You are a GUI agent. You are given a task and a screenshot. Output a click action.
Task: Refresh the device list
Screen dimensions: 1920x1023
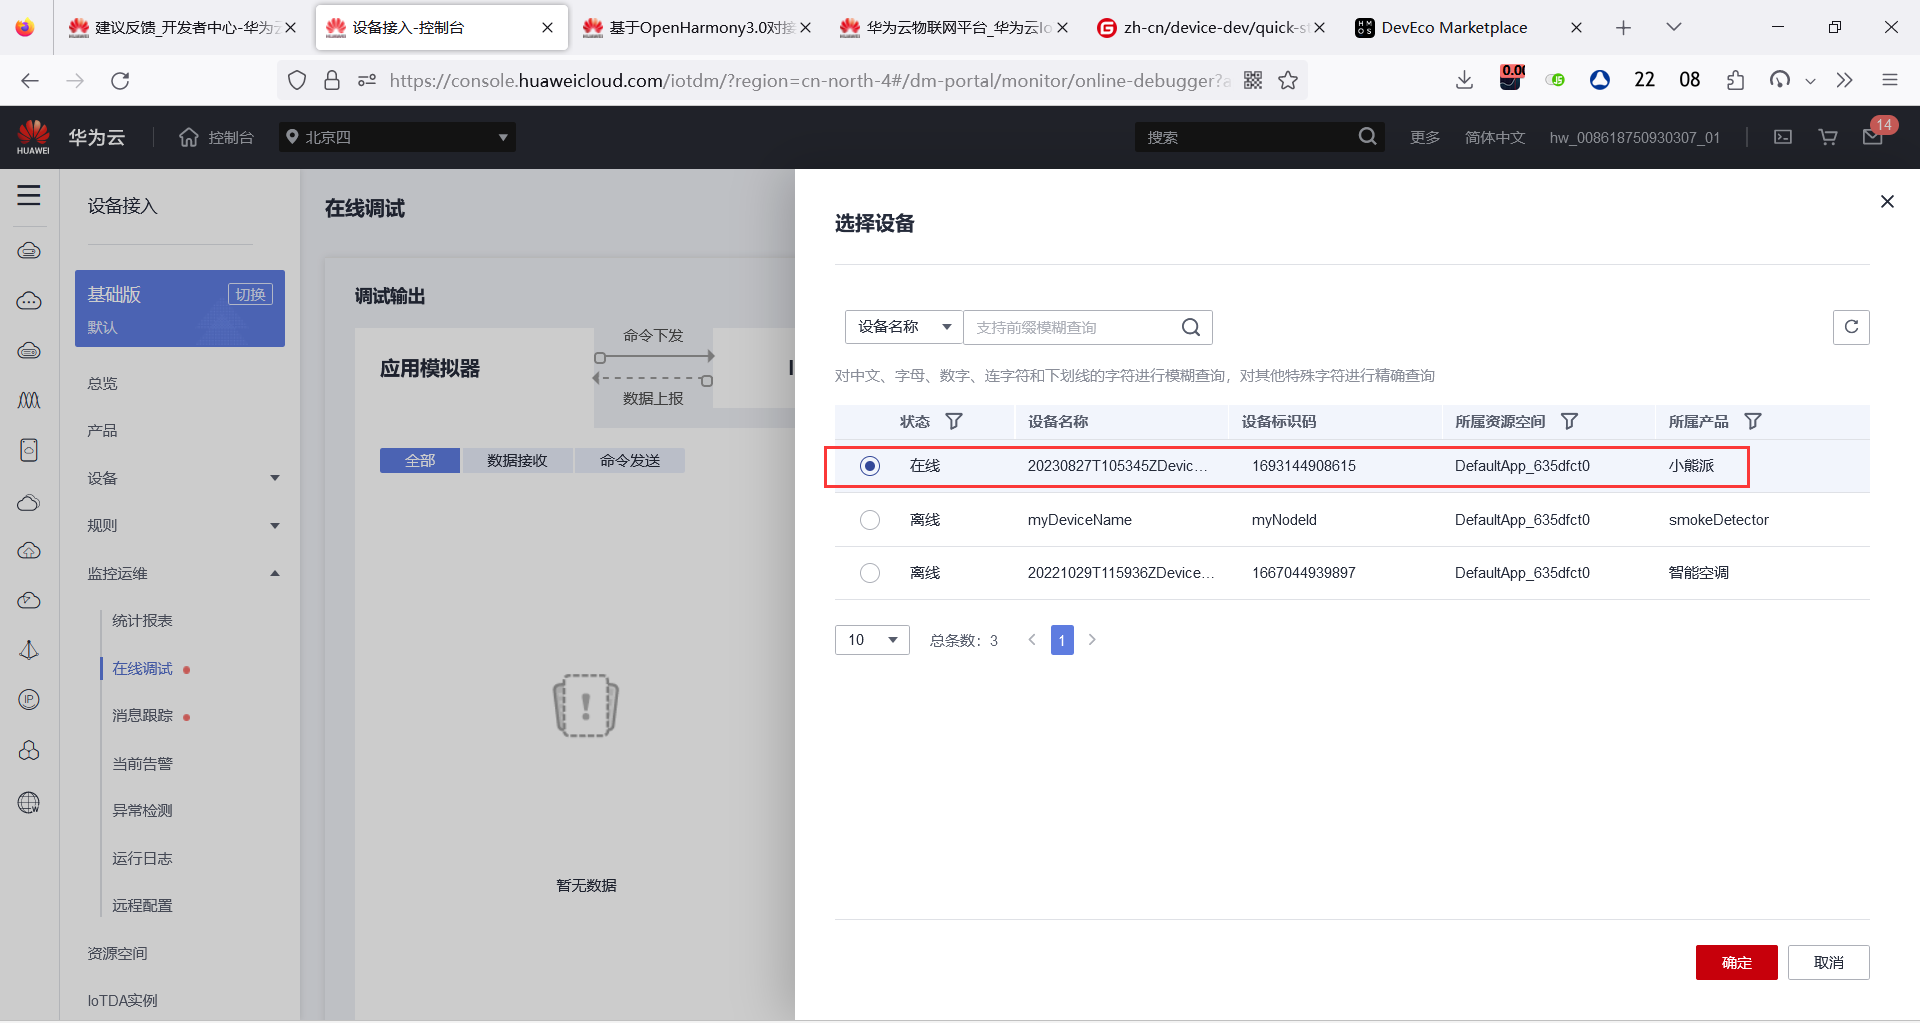[x=1851, y=327]
